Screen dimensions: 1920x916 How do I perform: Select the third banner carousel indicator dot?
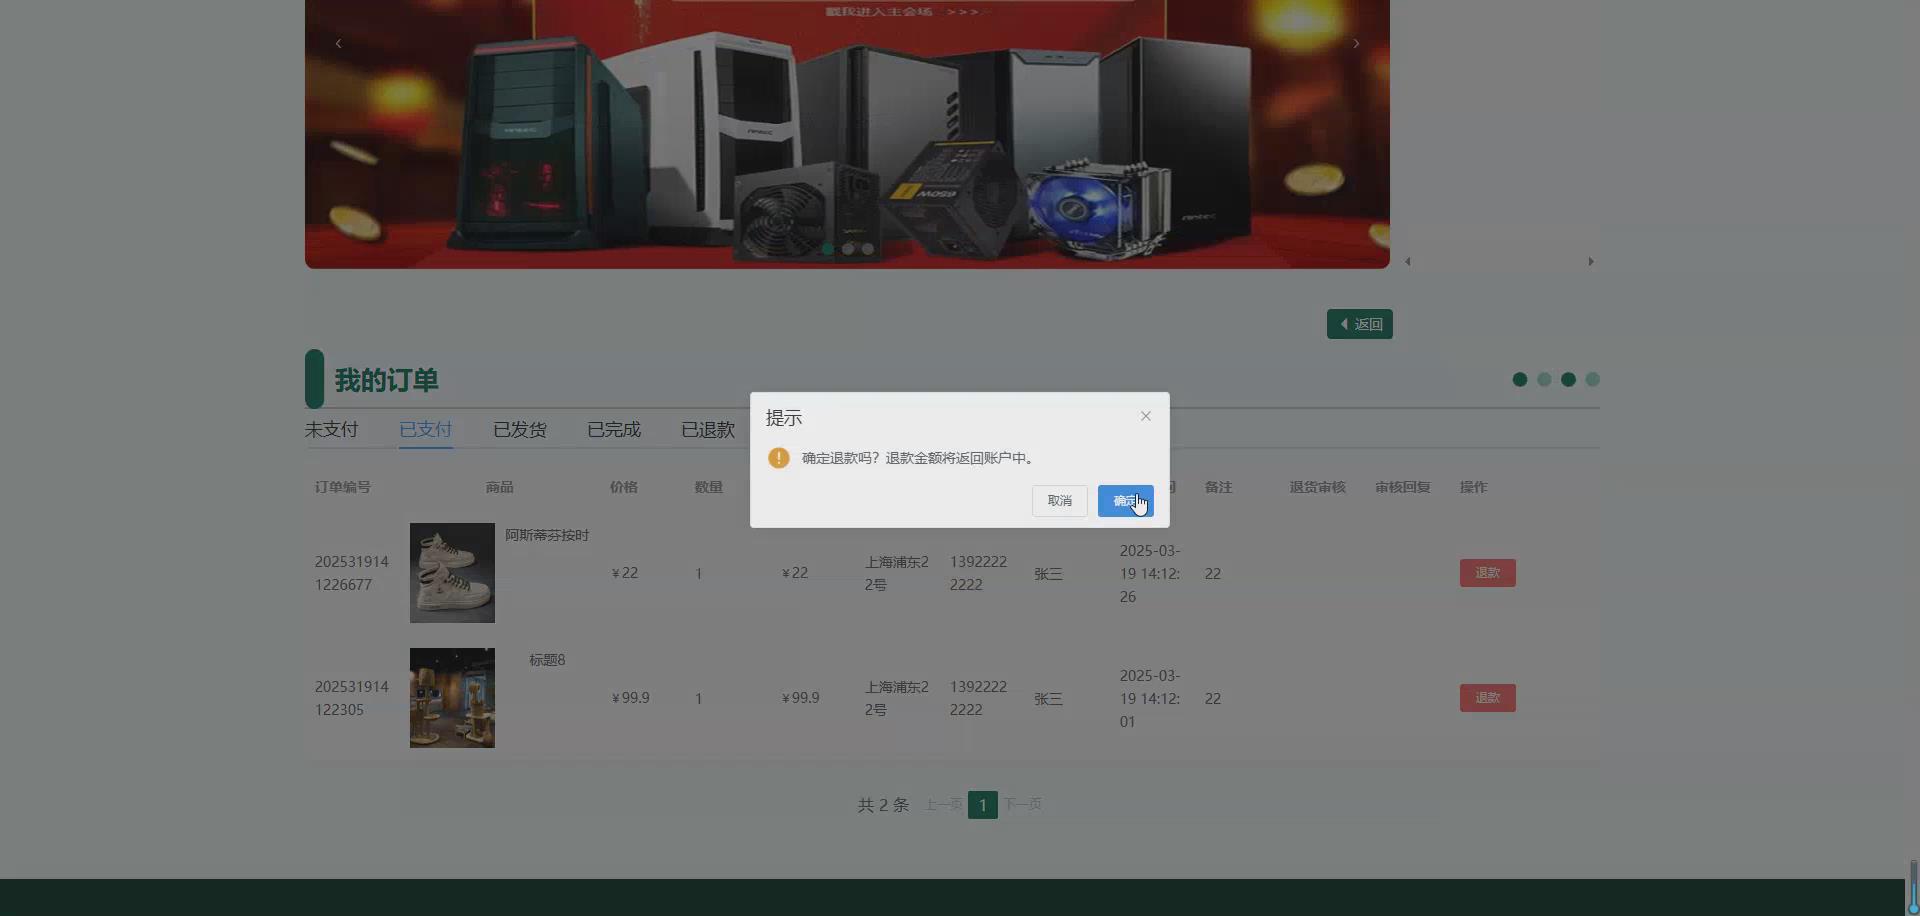point(868,249)
